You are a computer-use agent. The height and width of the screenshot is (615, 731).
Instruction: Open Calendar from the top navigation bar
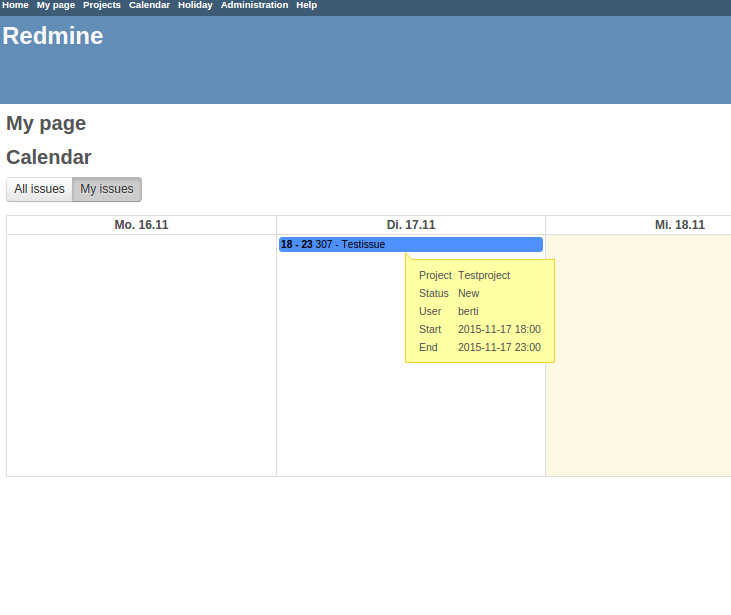coord(149,5)
